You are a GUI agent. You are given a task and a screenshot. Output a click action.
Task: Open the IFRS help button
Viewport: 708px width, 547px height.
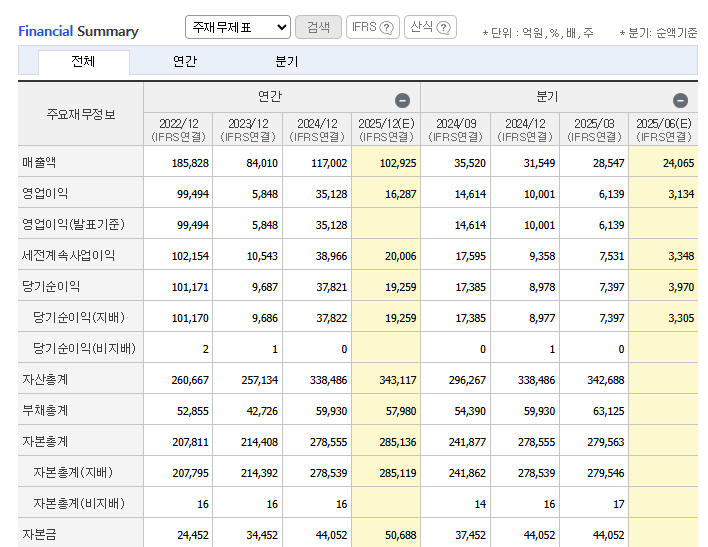click(373, 27)
